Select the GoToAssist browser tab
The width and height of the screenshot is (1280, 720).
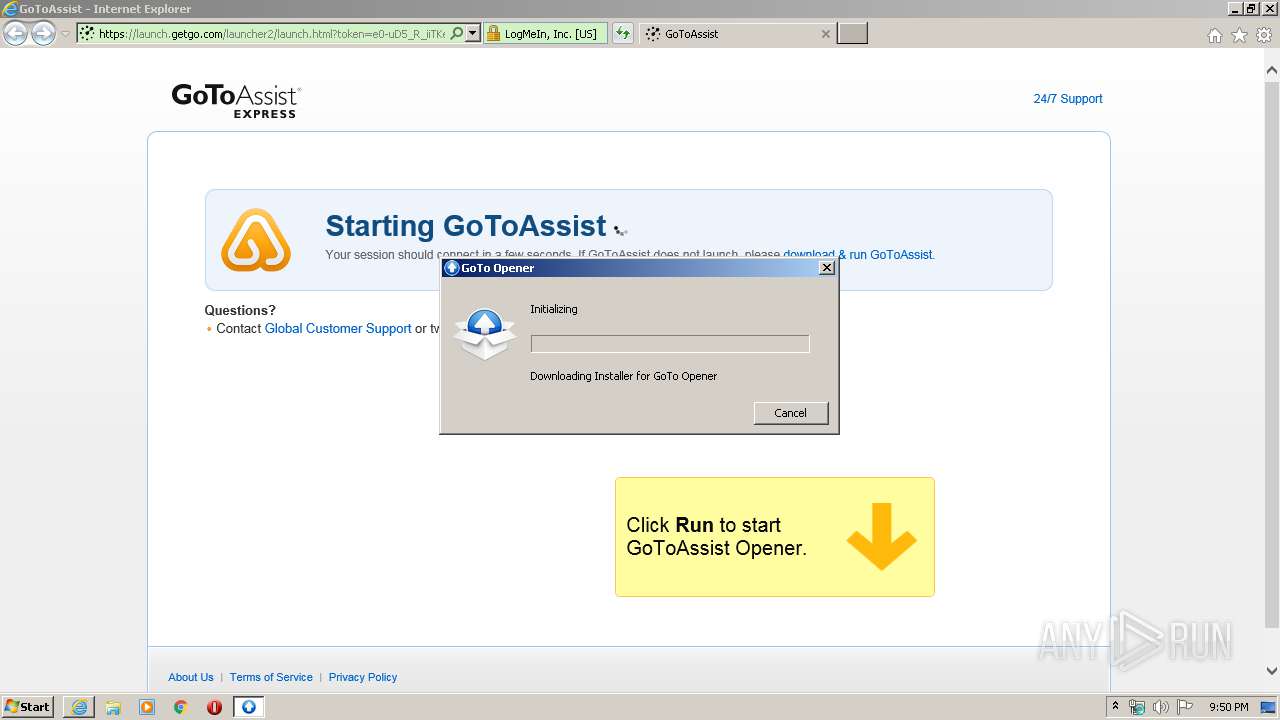tap(735, 34)
